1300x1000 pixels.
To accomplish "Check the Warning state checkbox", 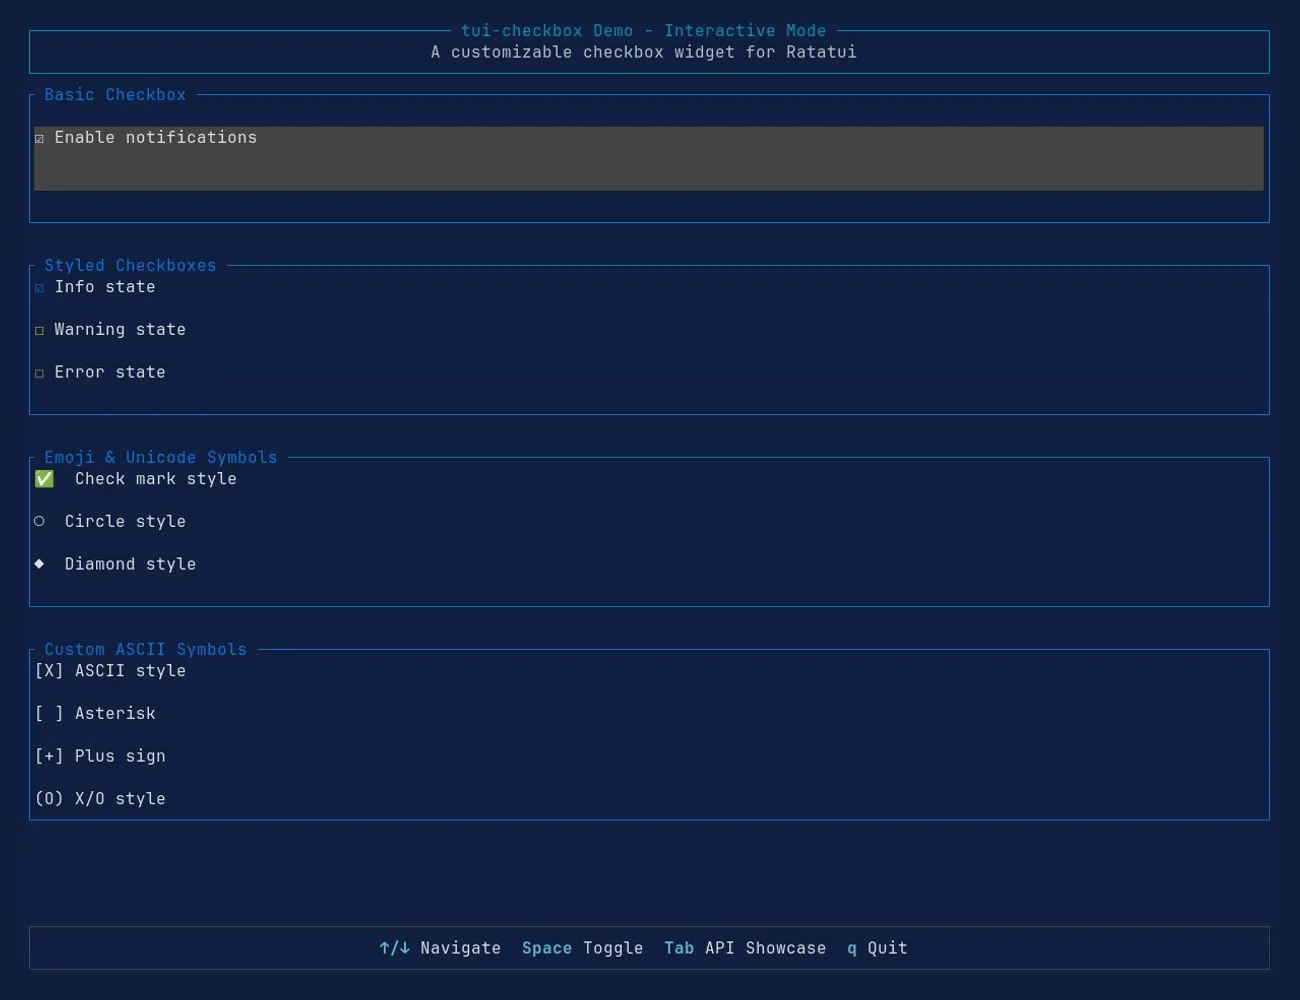I will coord(40,329).
